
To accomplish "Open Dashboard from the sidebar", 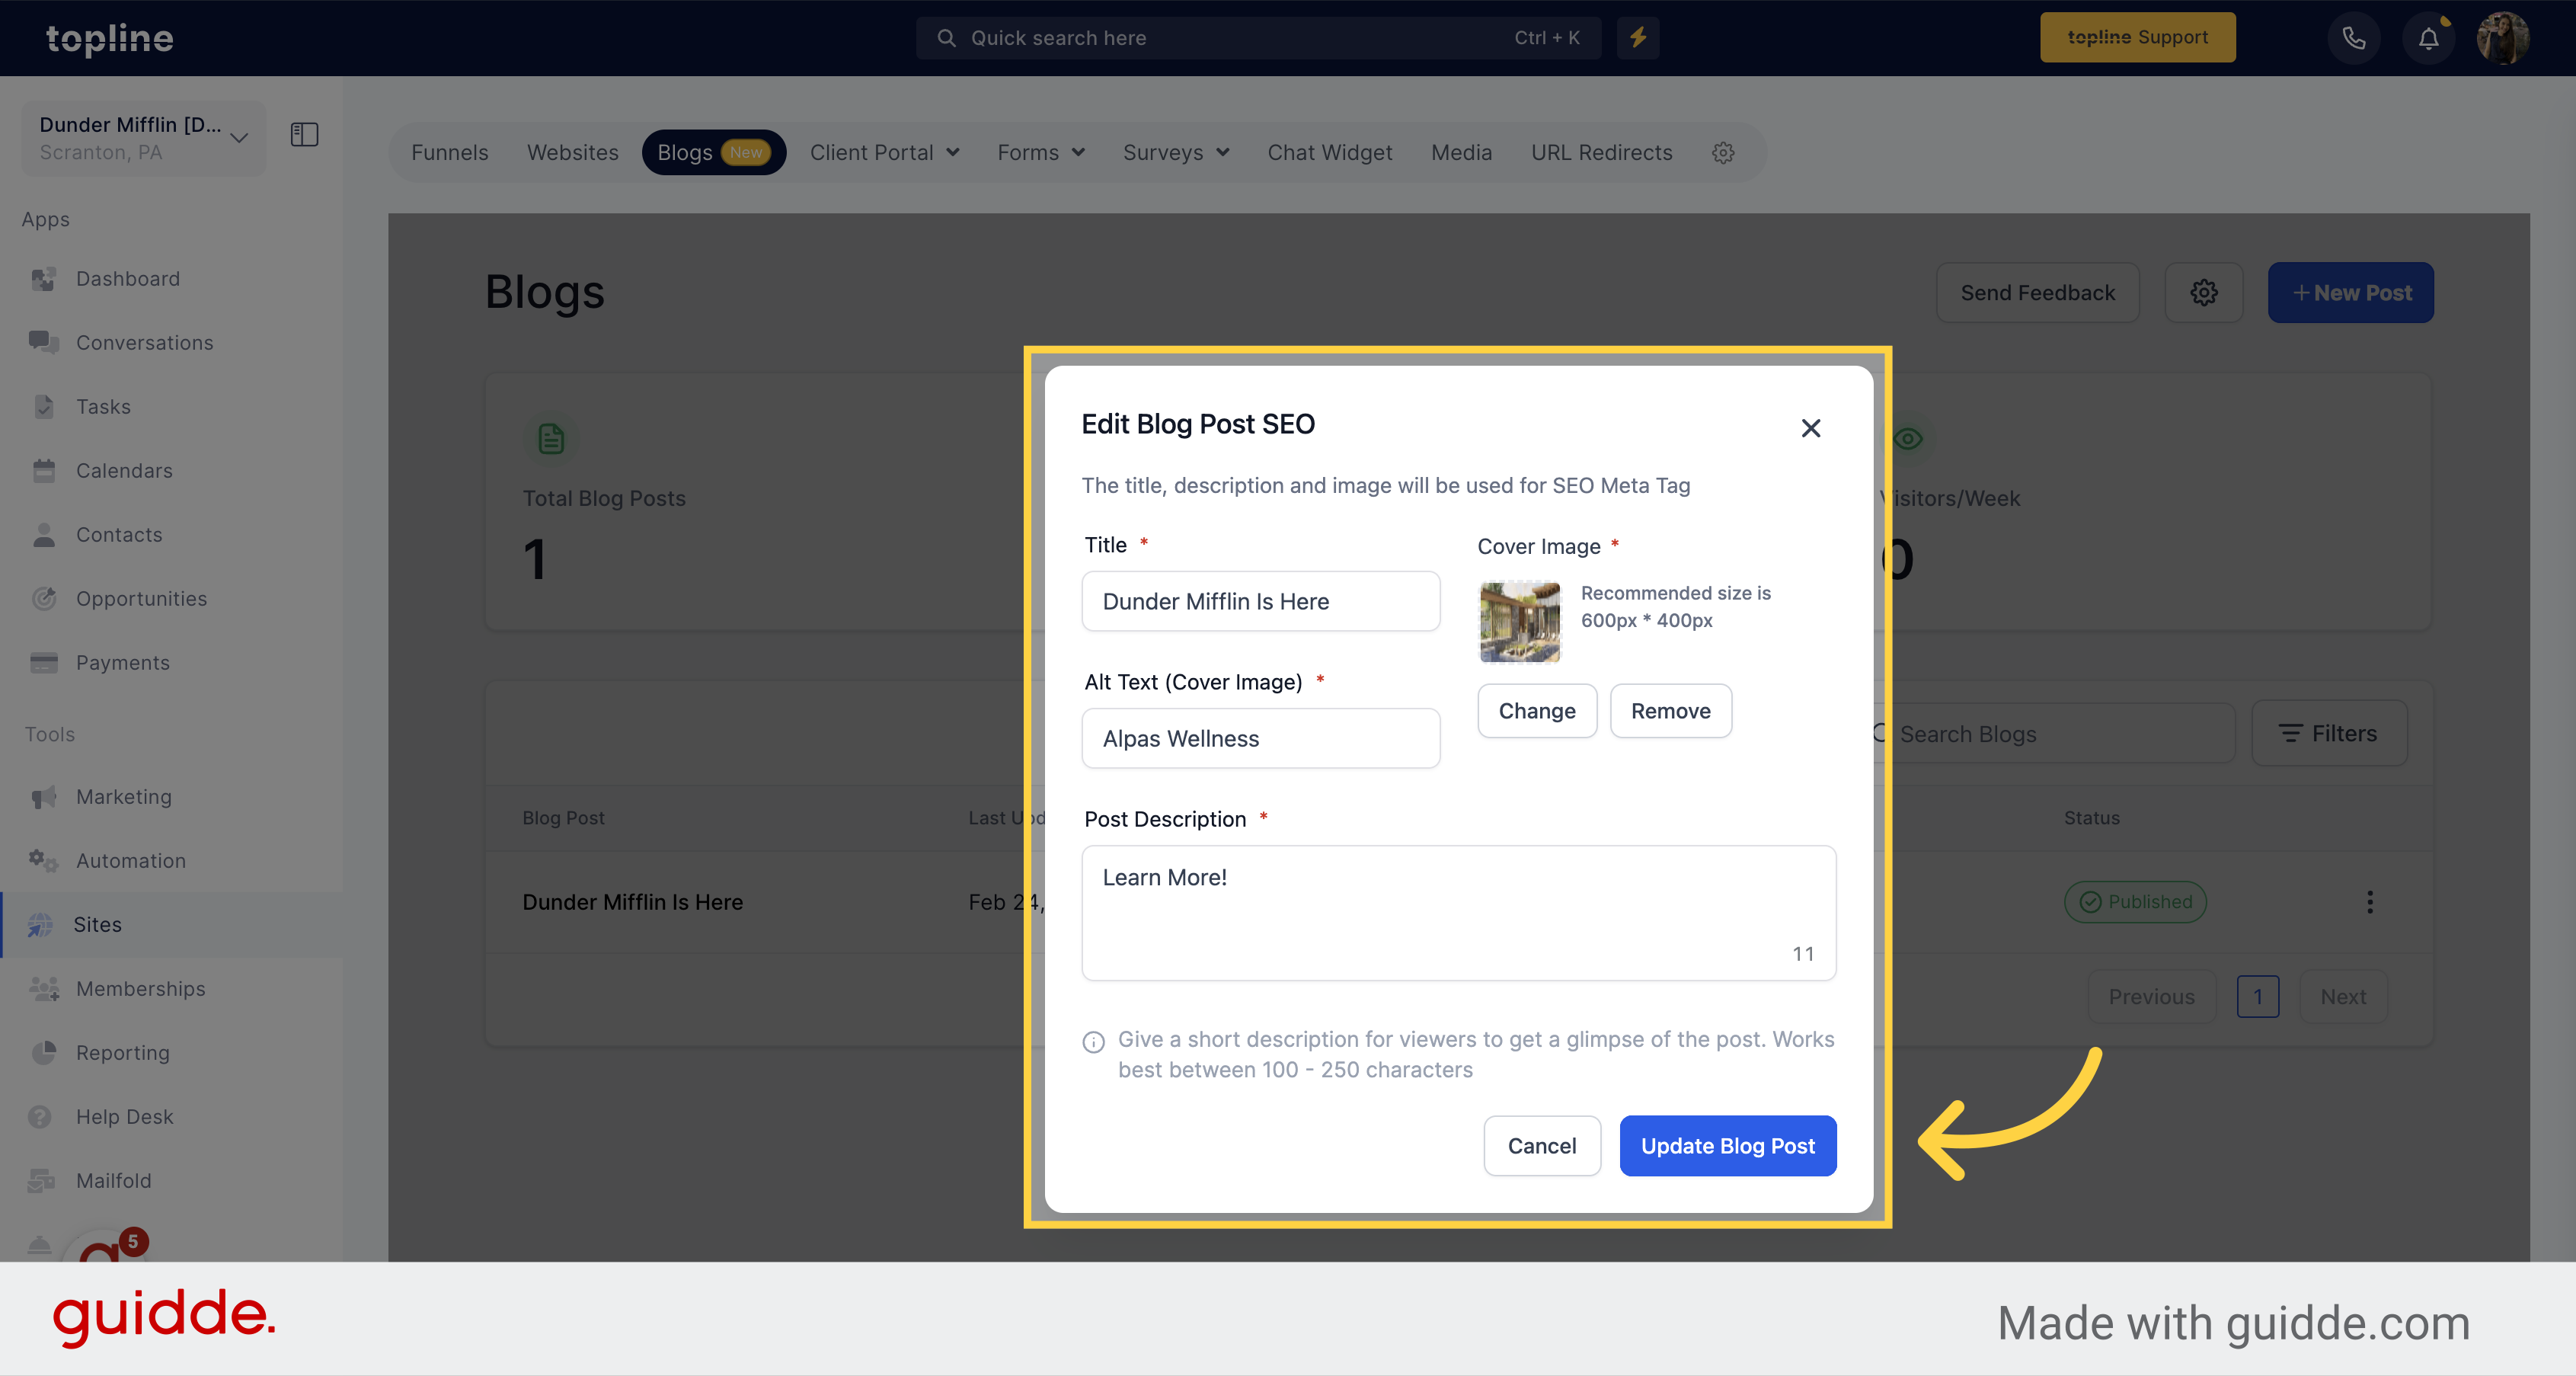I will pyautogui.click(x=128, y=279).
